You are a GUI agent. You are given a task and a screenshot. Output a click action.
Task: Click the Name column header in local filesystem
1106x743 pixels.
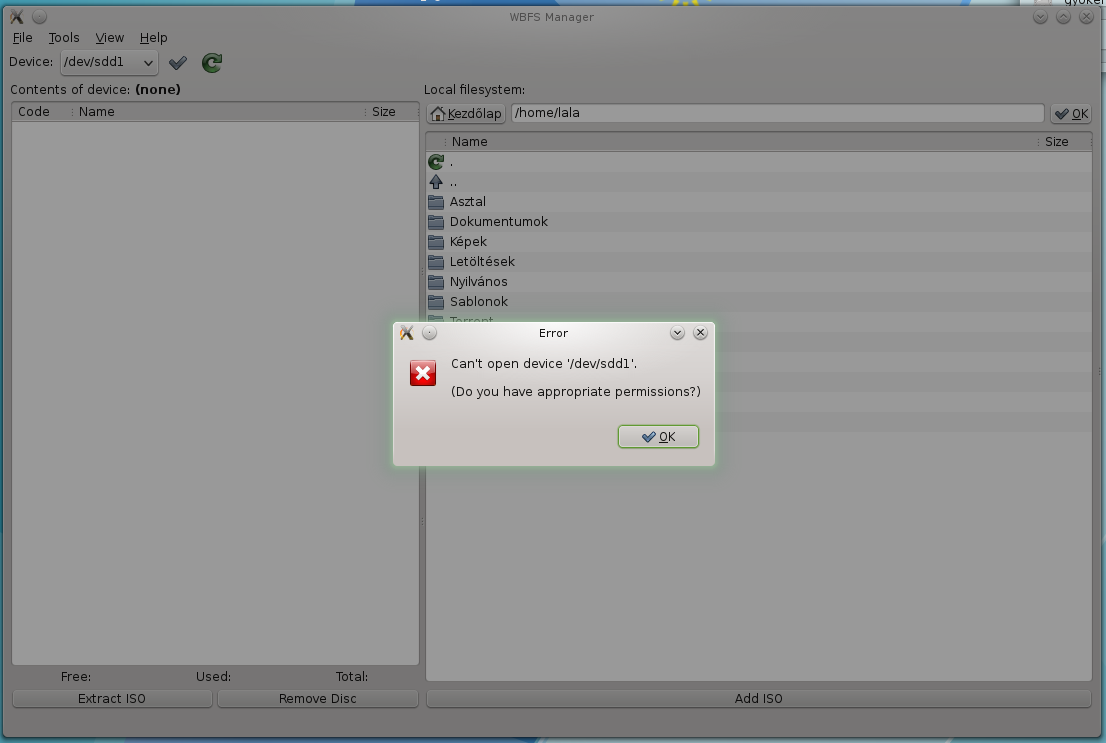click(741, 142)
